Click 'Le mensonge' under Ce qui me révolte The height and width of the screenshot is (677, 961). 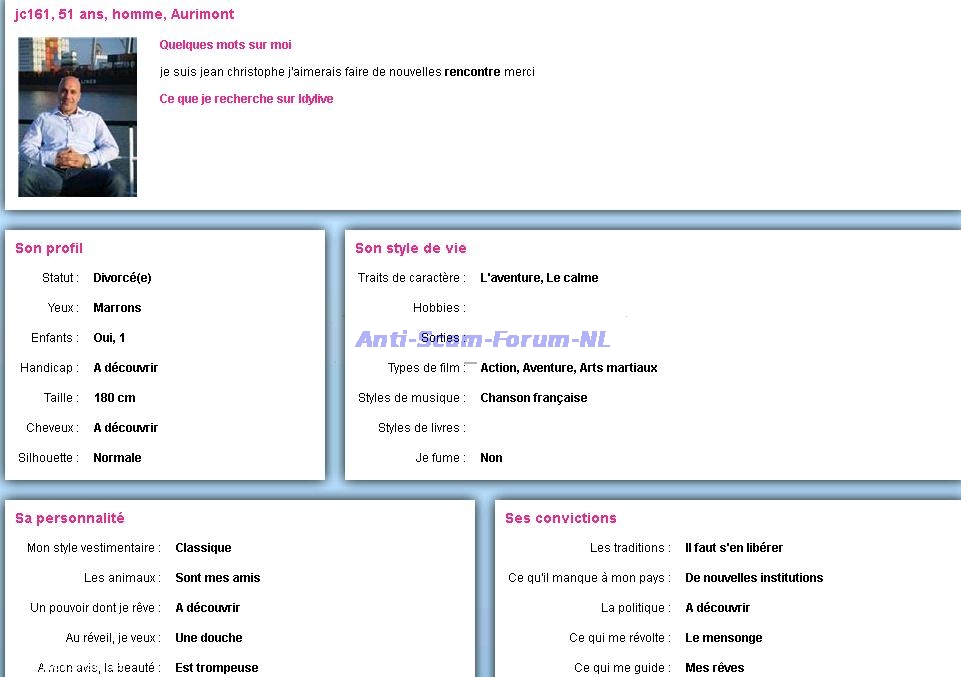(x=723, y=638)
